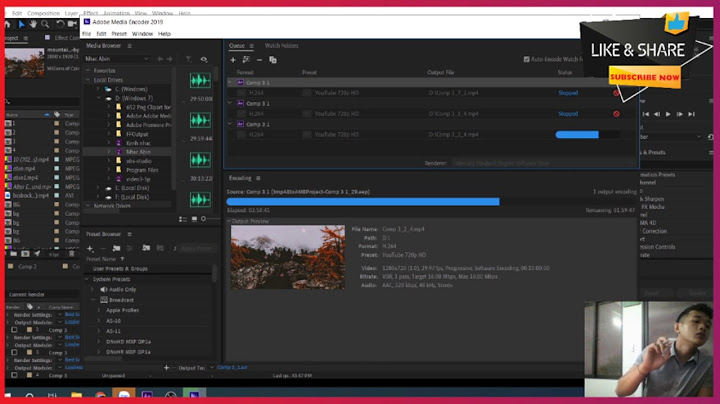
Task: Select the obs-studio folder
Action: [x=139, y=161]
